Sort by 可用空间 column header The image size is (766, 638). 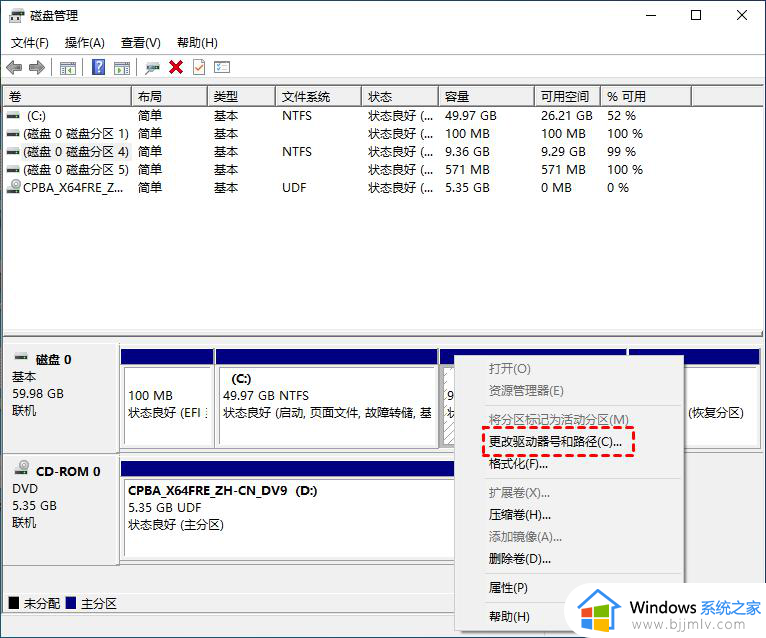[567, 96]
